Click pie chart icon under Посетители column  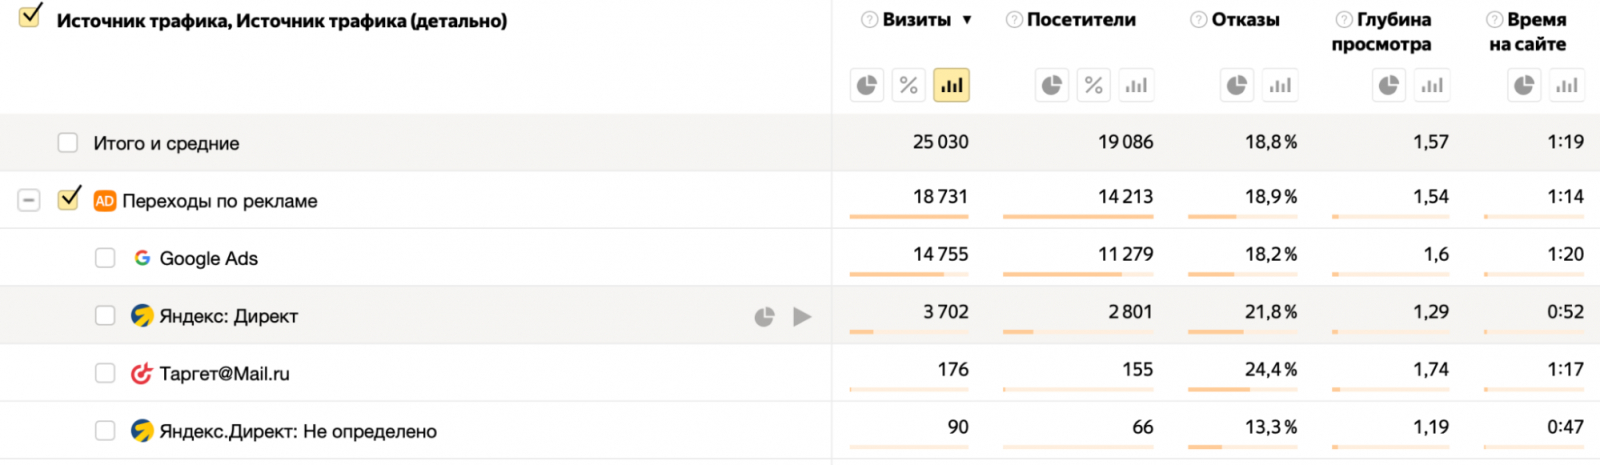[x=1052, y=86]
